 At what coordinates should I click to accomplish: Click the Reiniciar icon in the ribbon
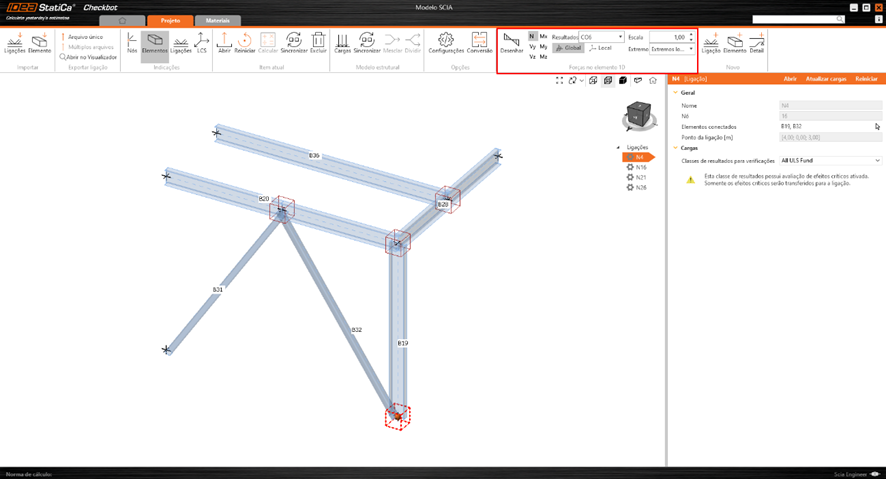pos(244,42)
